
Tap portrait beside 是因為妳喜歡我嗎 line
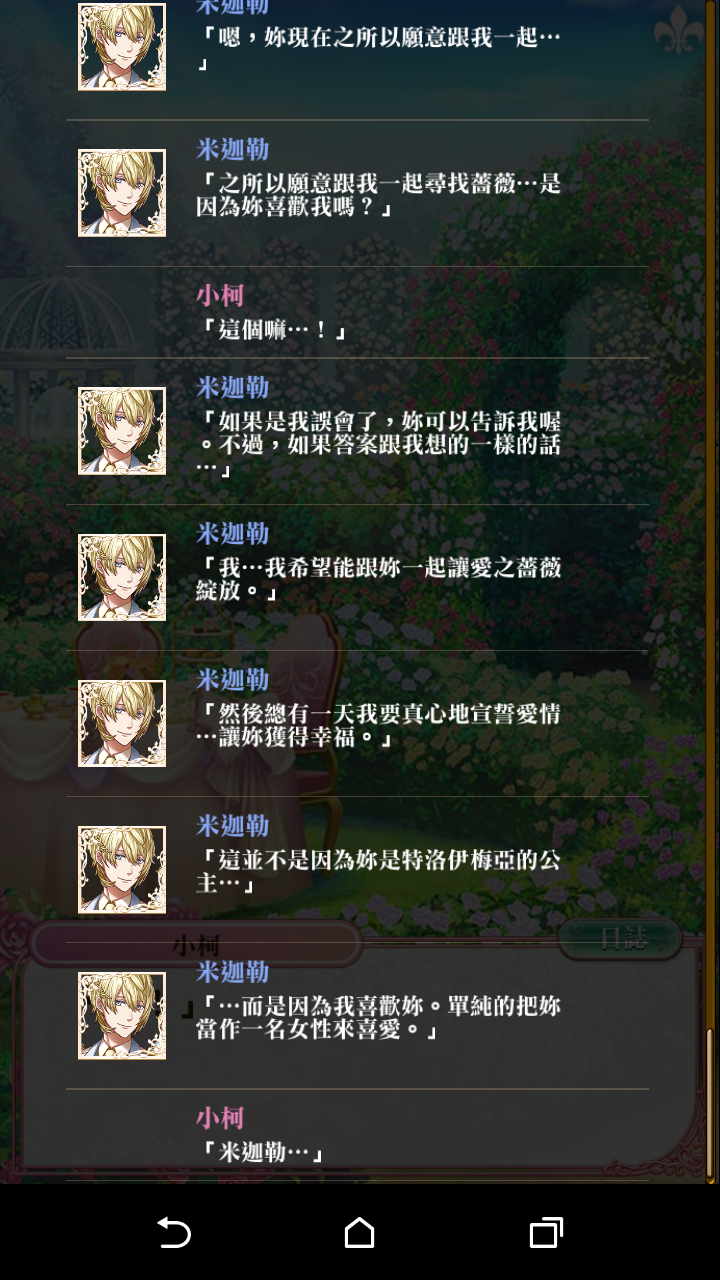[x=122, y=193]
